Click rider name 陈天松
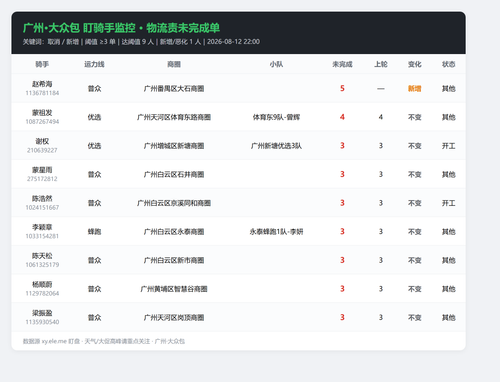500x382 pixels. pyautogui.click(x=42, y=256)
